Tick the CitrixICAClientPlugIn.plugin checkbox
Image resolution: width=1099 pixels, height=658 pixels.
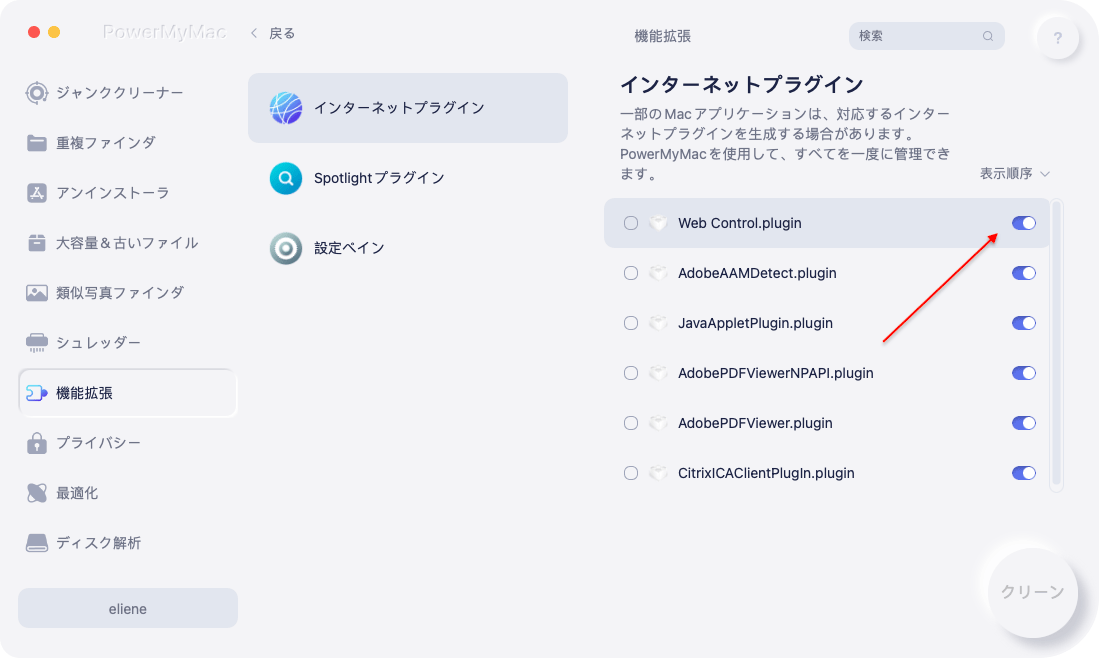pyautogui.click(x=631, y=473)
